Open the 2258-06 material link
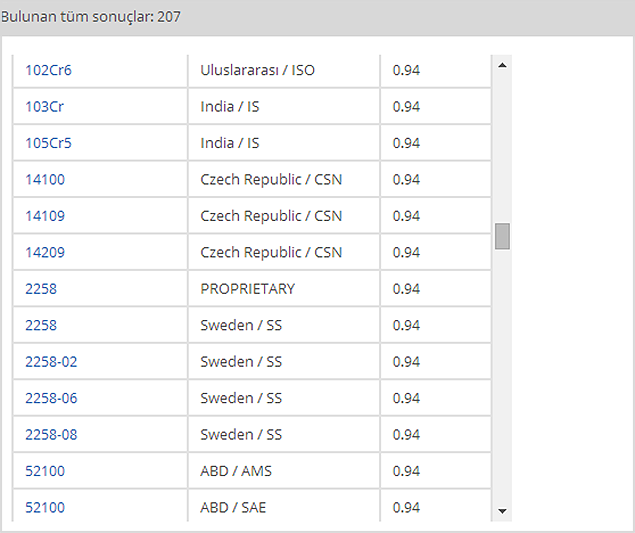 coord(51,398)
